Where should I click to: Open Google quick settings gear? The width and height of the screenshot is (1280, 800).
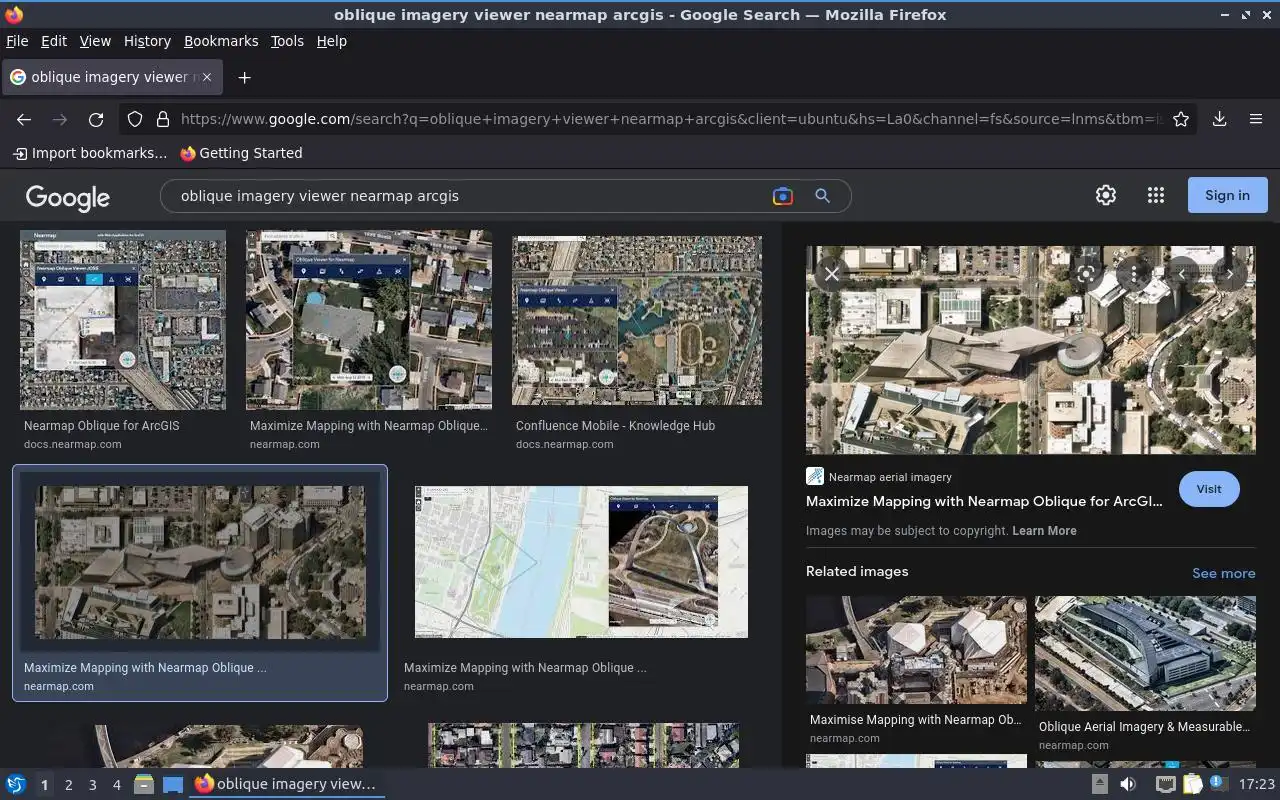click(x=1105, y=195)
